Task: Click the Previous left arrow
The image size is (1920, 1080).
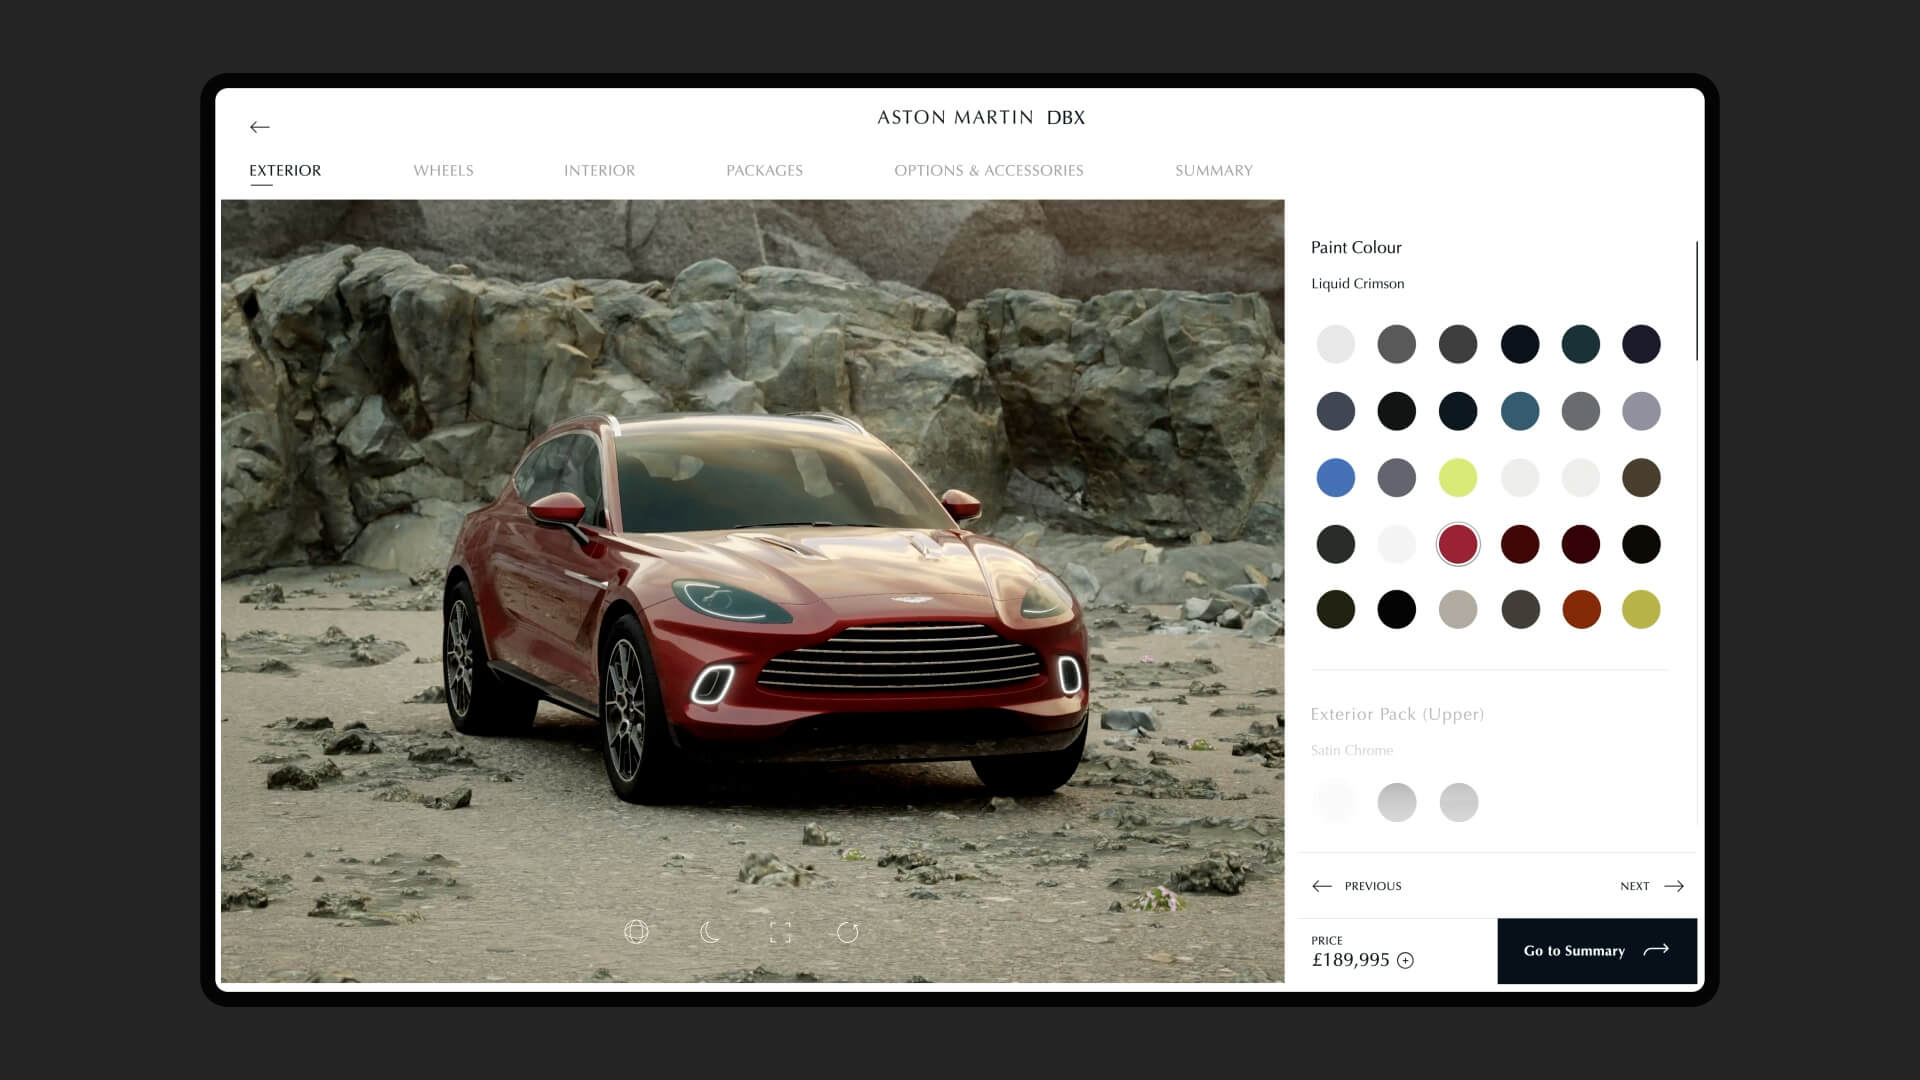Action: [1322, 886]
